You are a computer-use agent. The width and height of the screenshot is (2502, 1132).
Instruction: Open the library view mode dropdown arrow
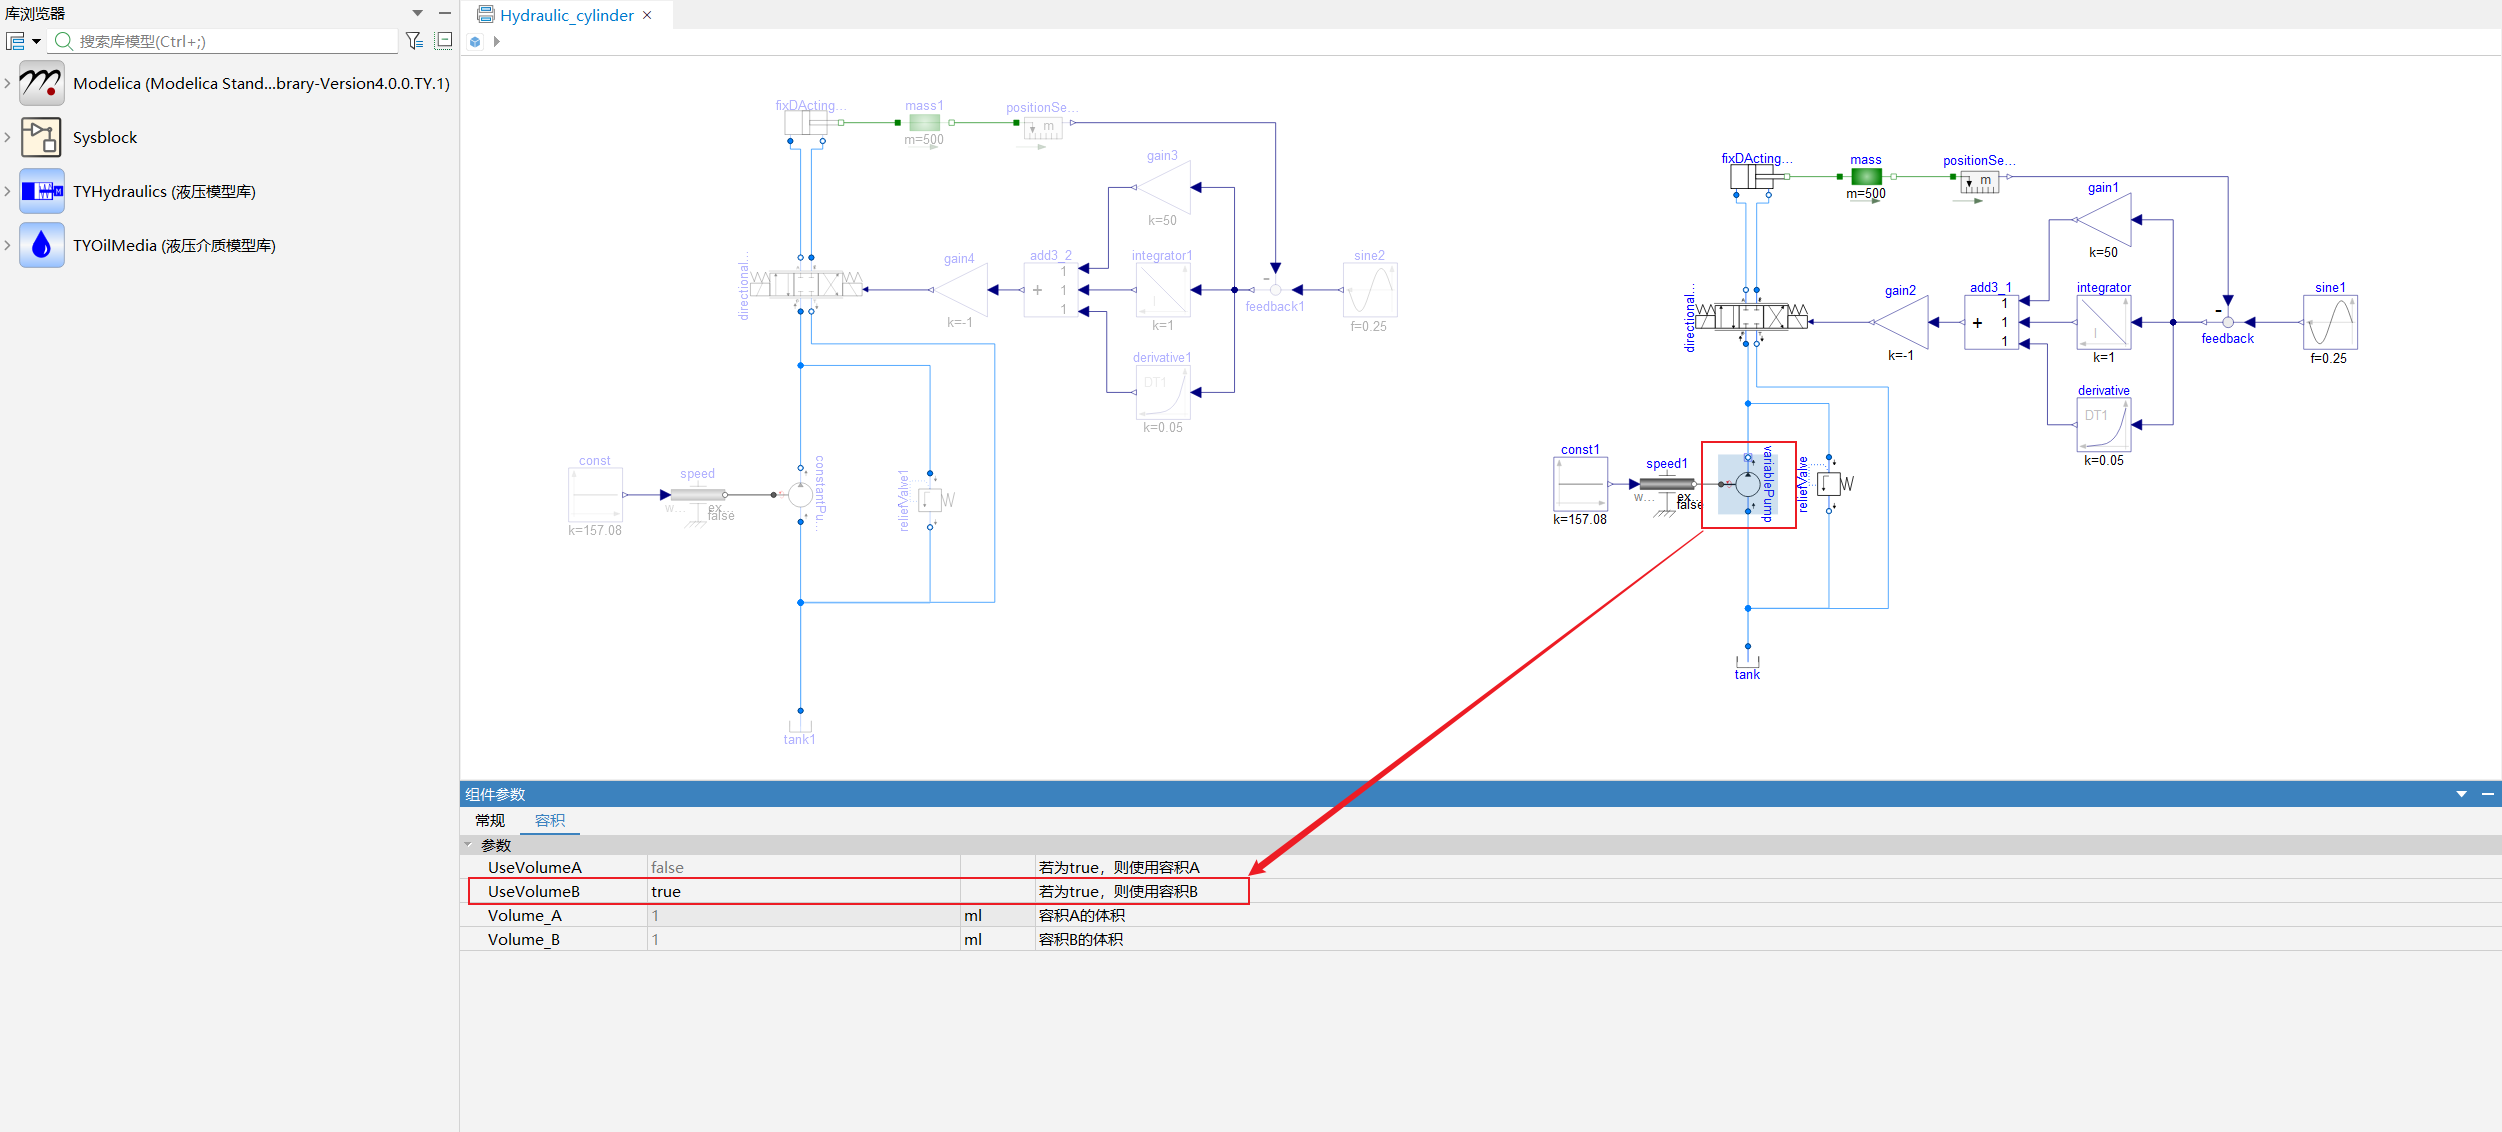click(36, 41)
